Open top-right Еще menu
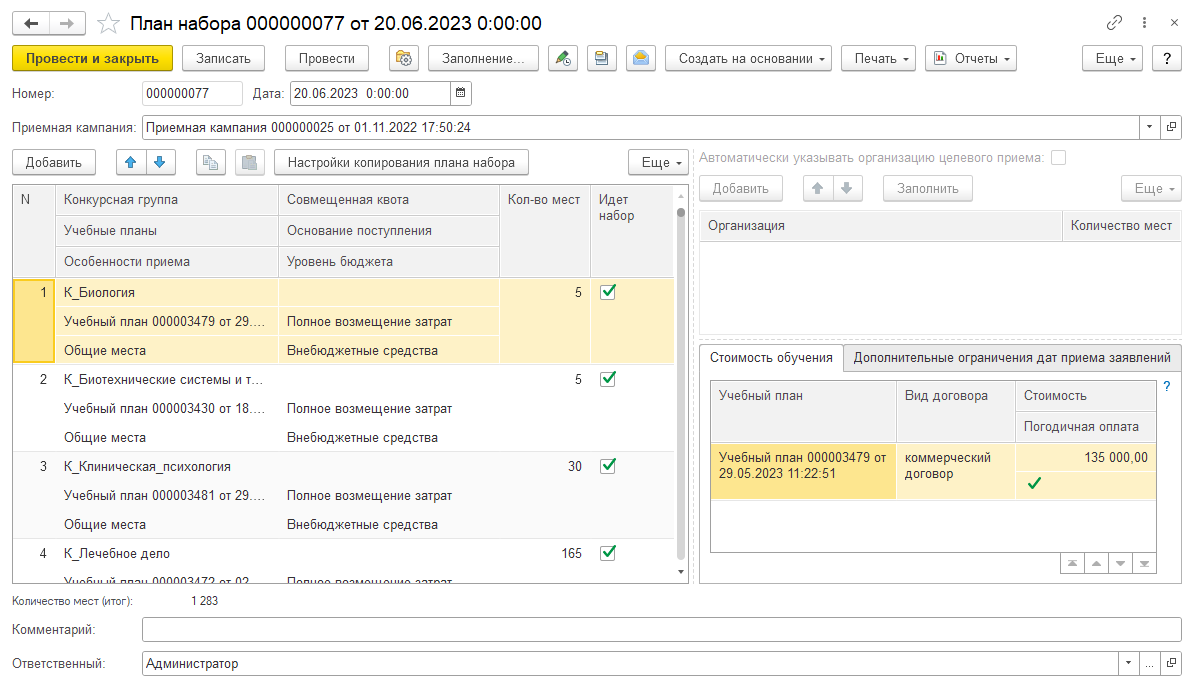1194x688 pixels. (1113, 59)
